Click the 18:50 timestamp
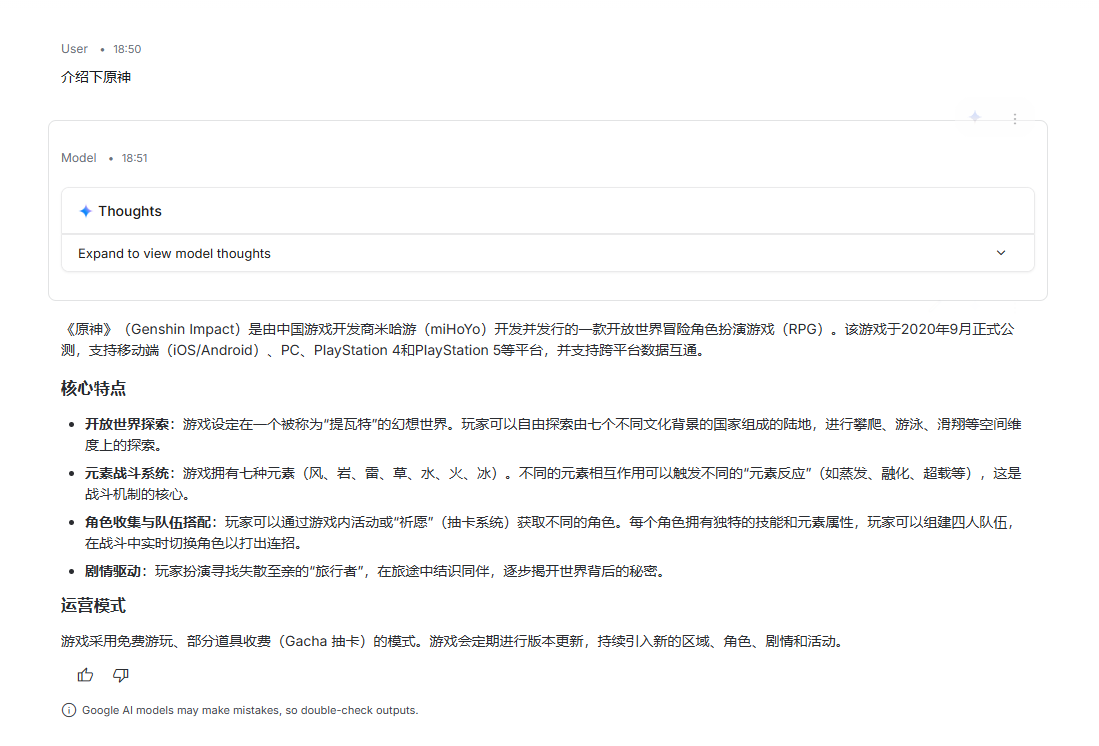The width and height of the screenshot is (1099, 746). pos(127,49)
